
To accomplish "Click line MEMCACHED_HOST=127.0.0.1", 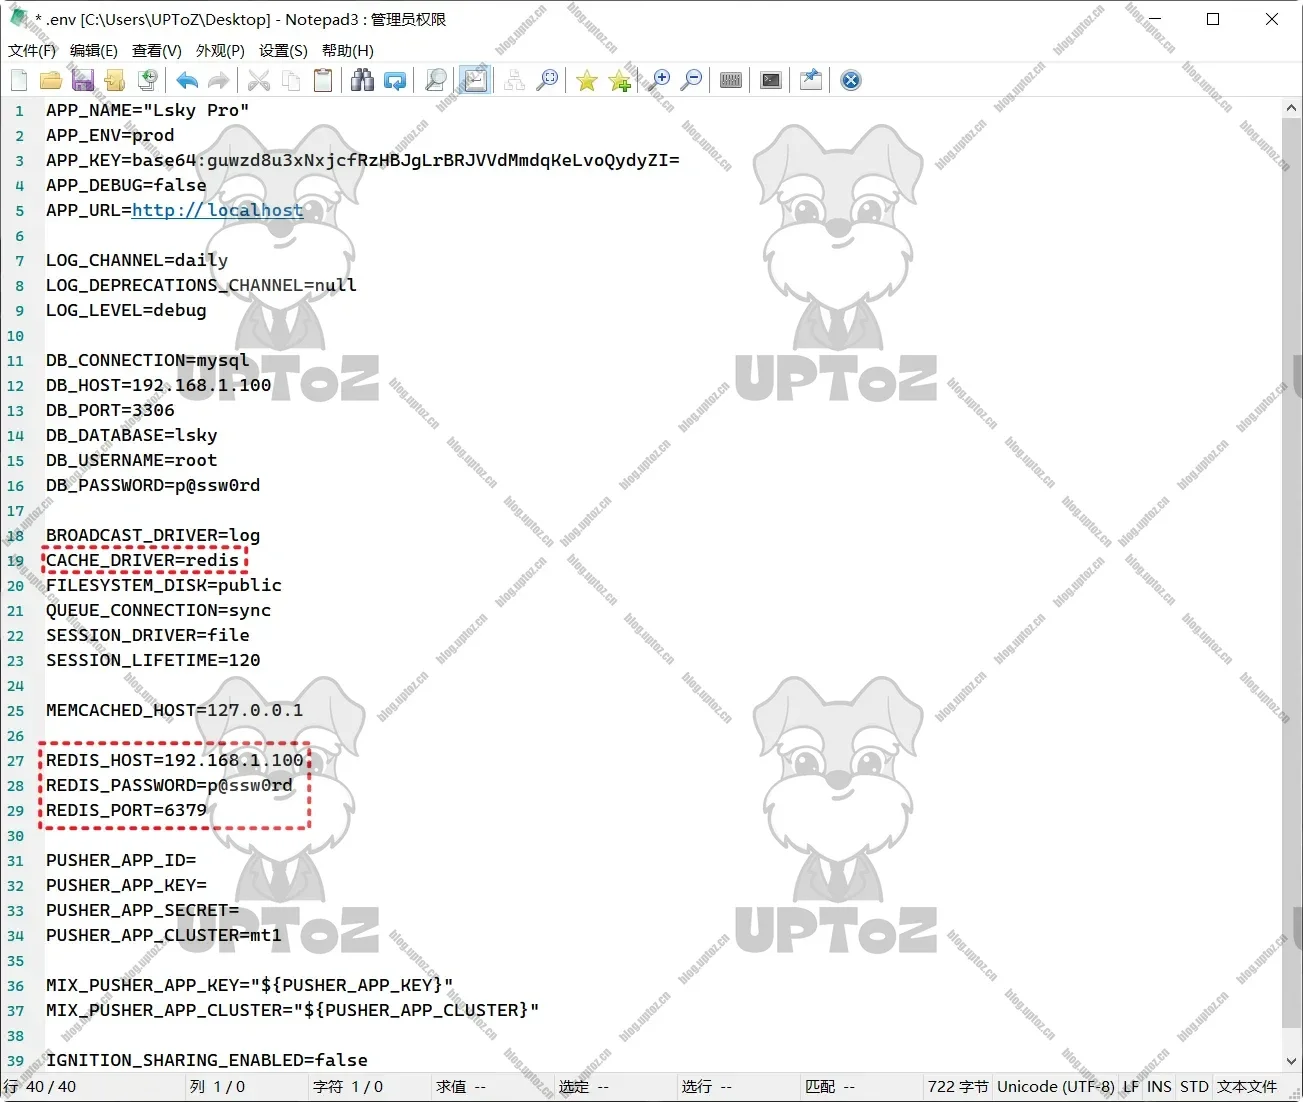I will click(x=175, y=711).
